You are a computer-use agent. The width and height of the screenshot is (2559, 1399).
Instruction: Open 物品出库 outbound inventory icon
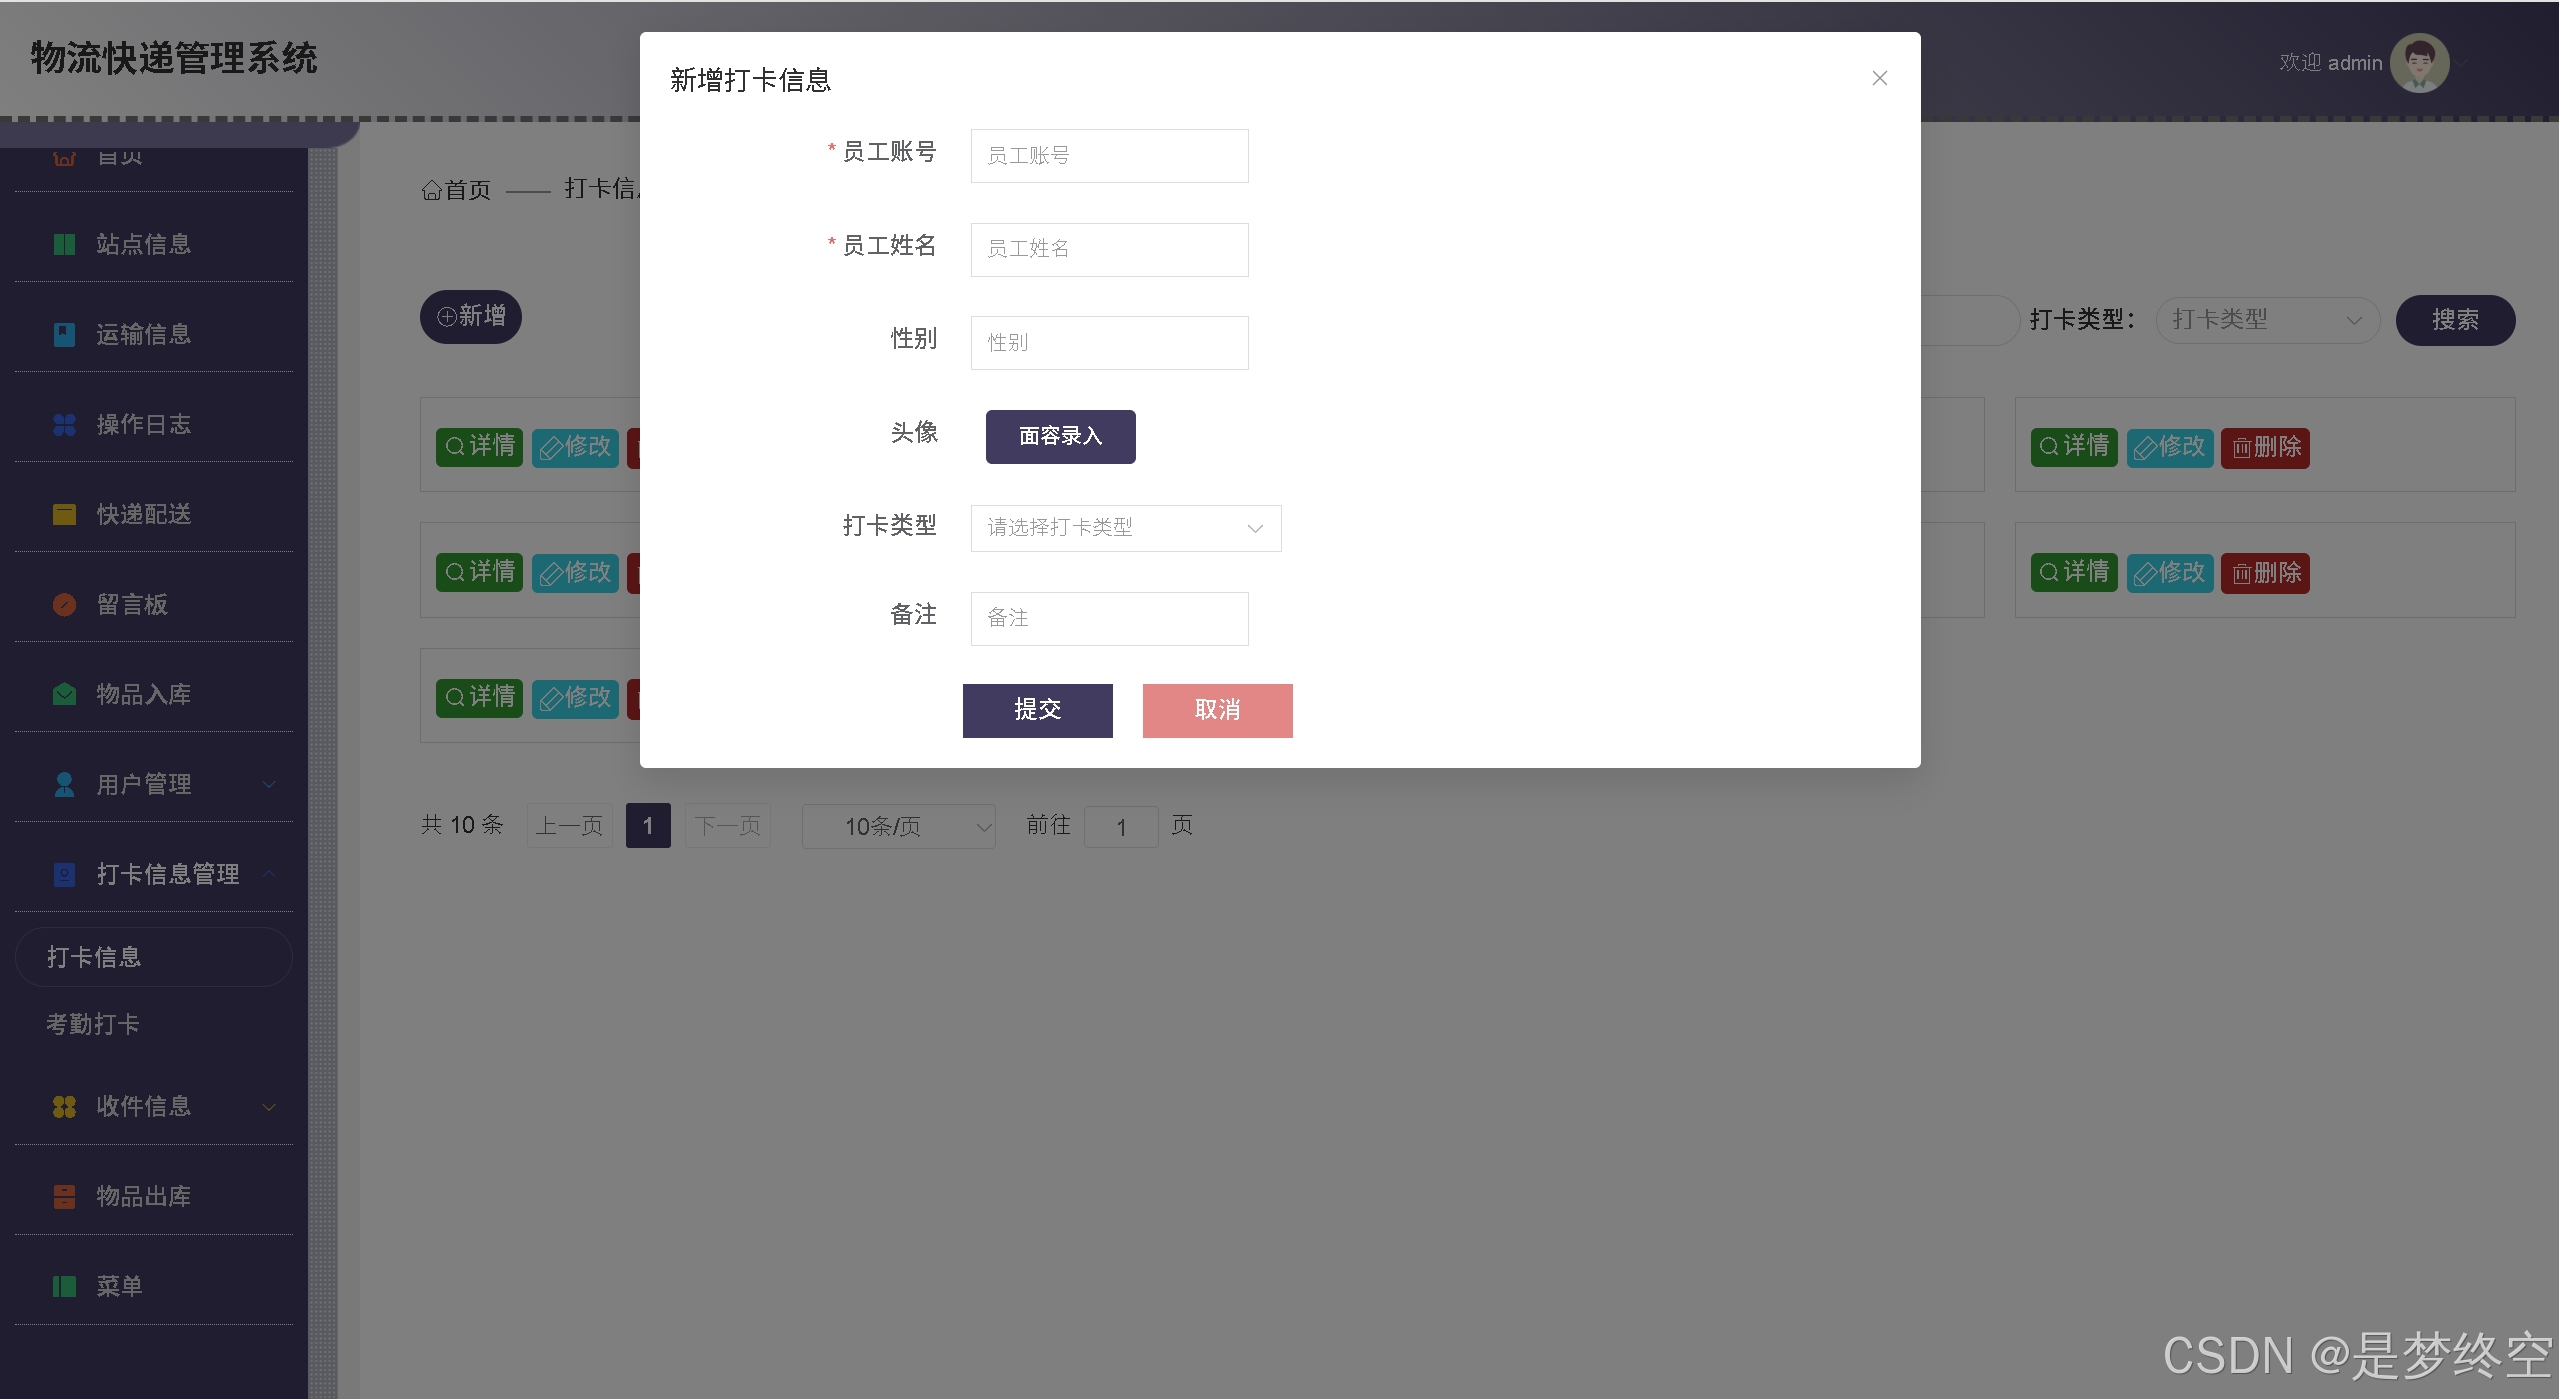64,1196
